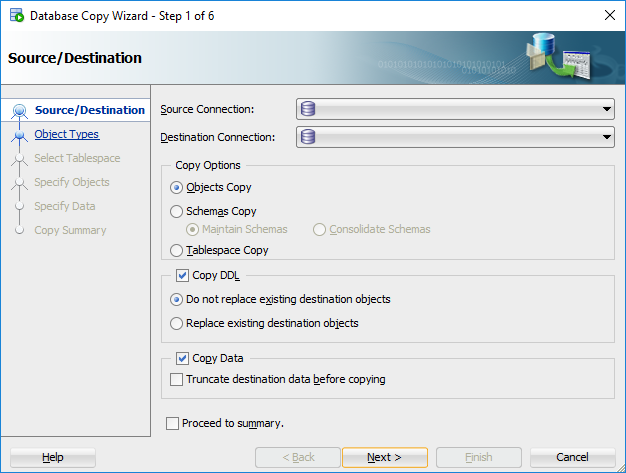Uncheck the Copy DDL checkbox

[182, 276]
